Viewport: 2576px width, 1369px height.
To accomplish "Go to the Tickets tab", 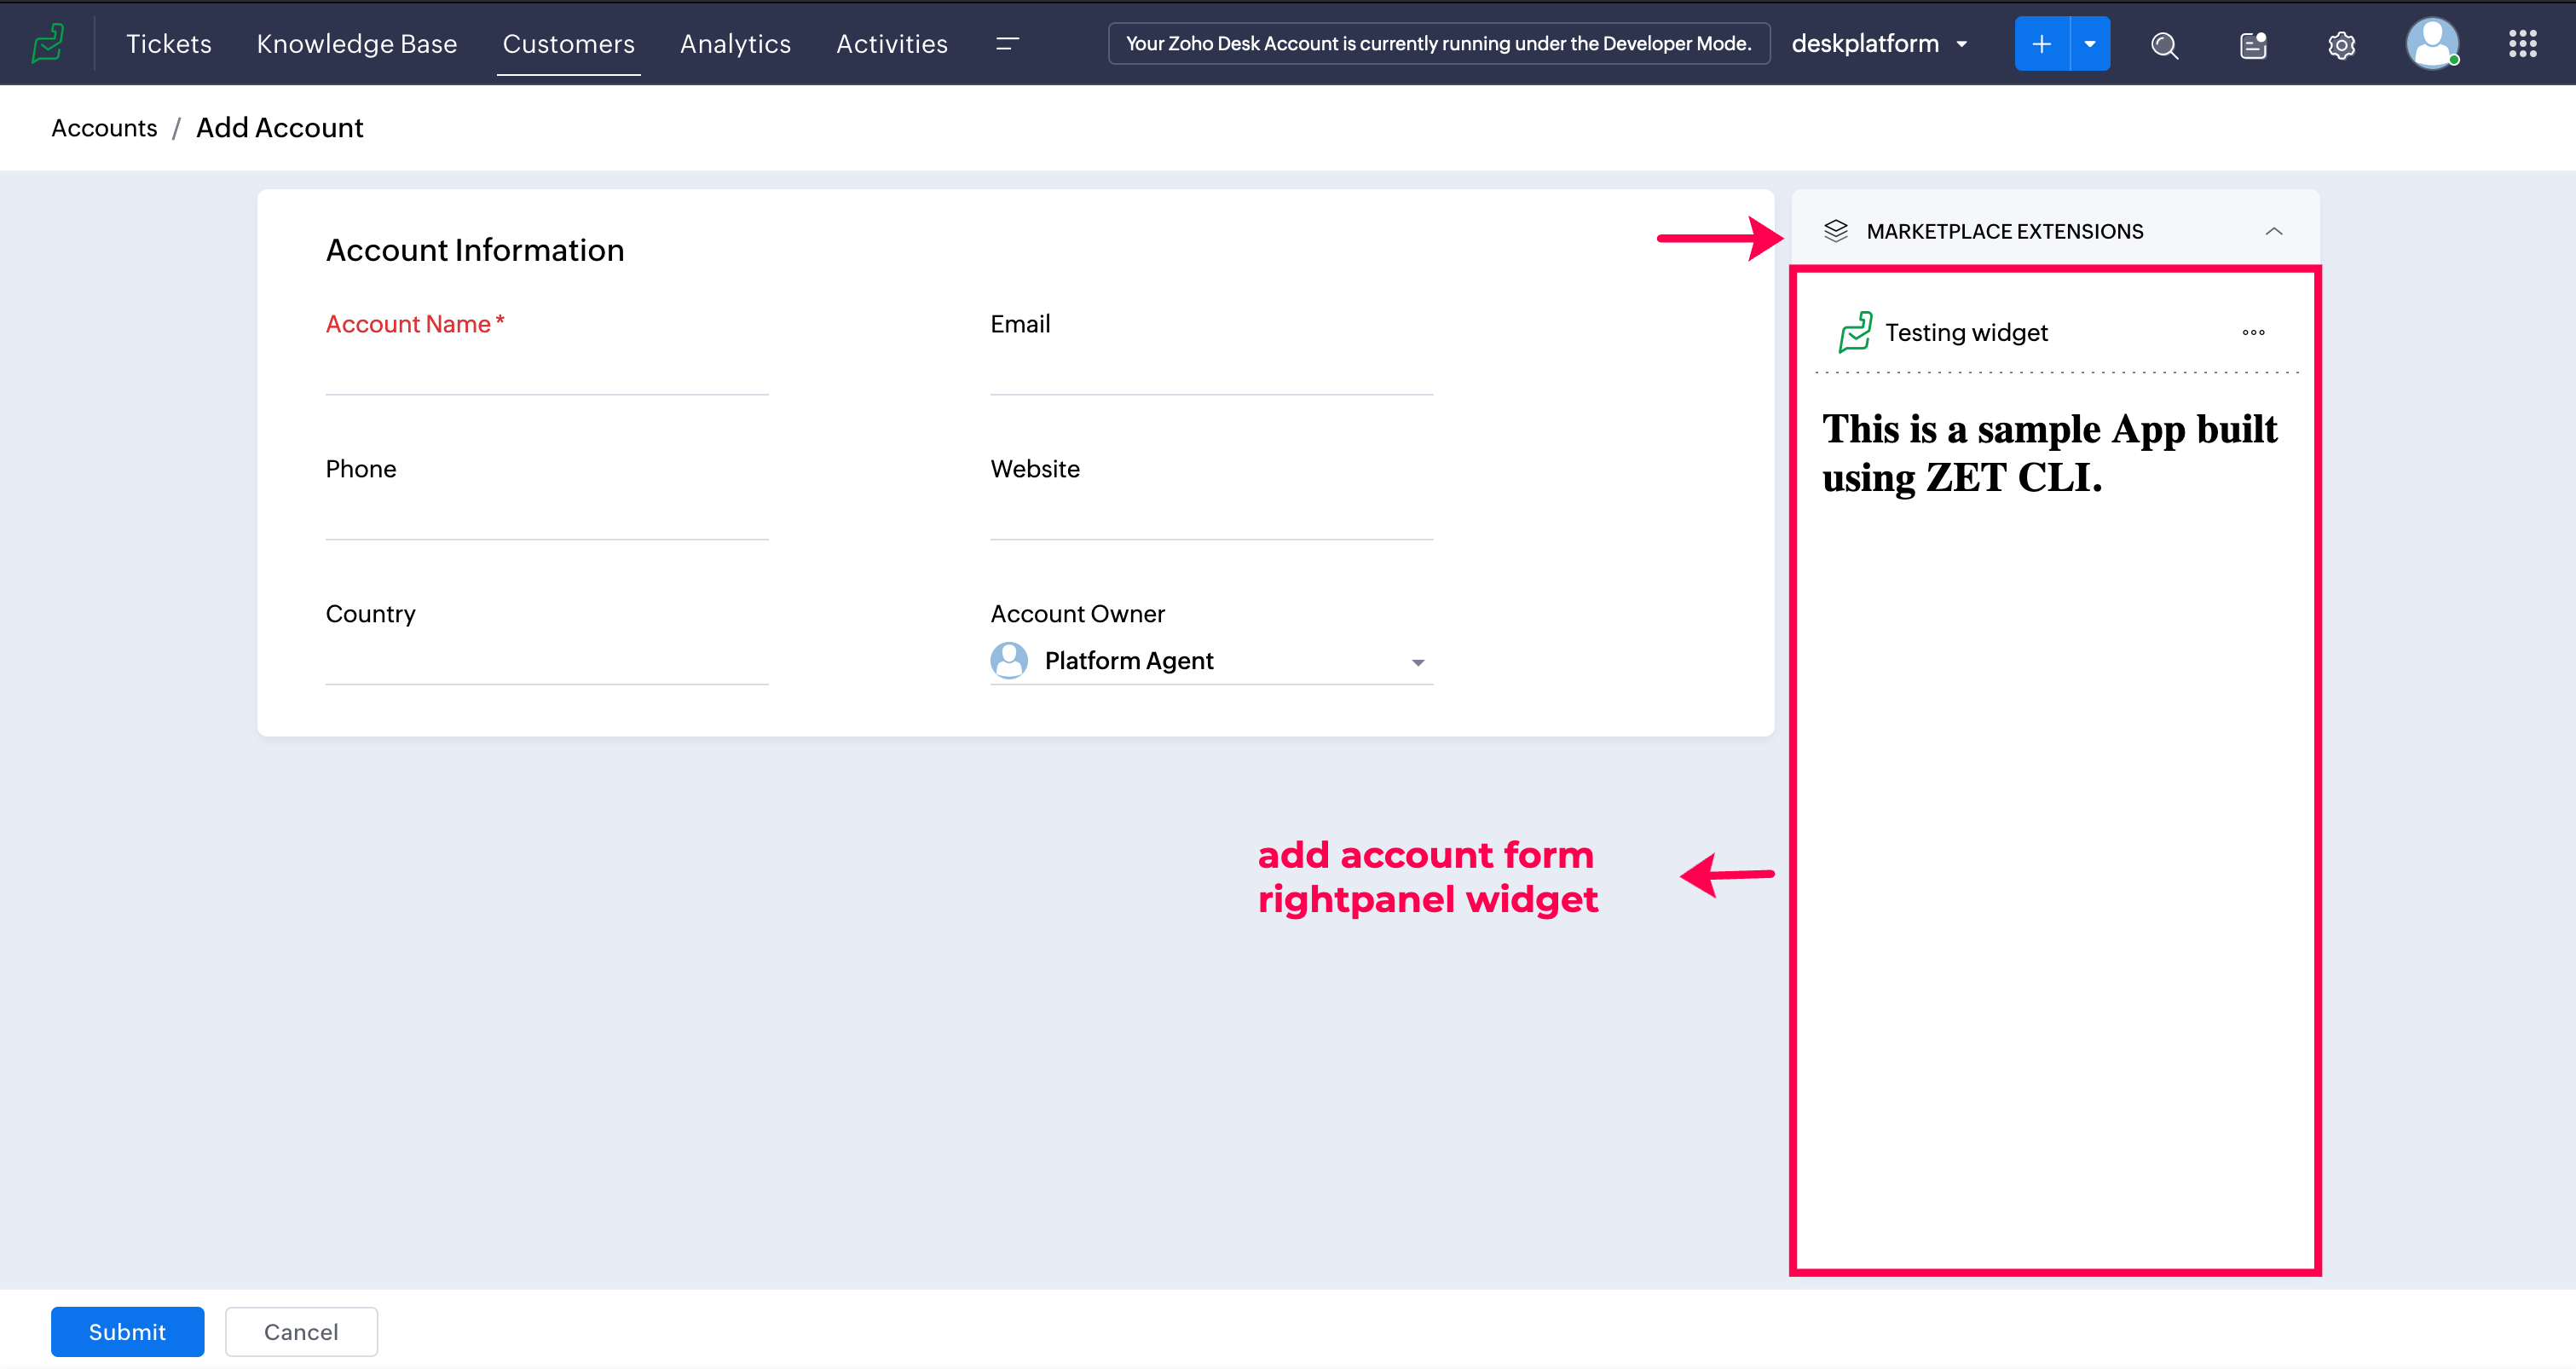I will tap(169, 44).
